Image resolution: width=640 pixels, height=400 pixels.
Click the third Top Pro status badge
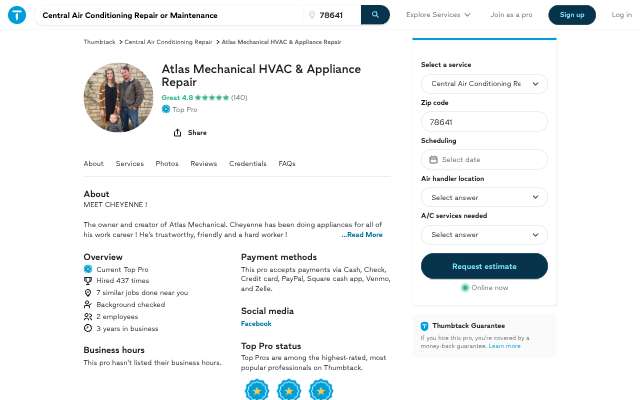[321, 390]
